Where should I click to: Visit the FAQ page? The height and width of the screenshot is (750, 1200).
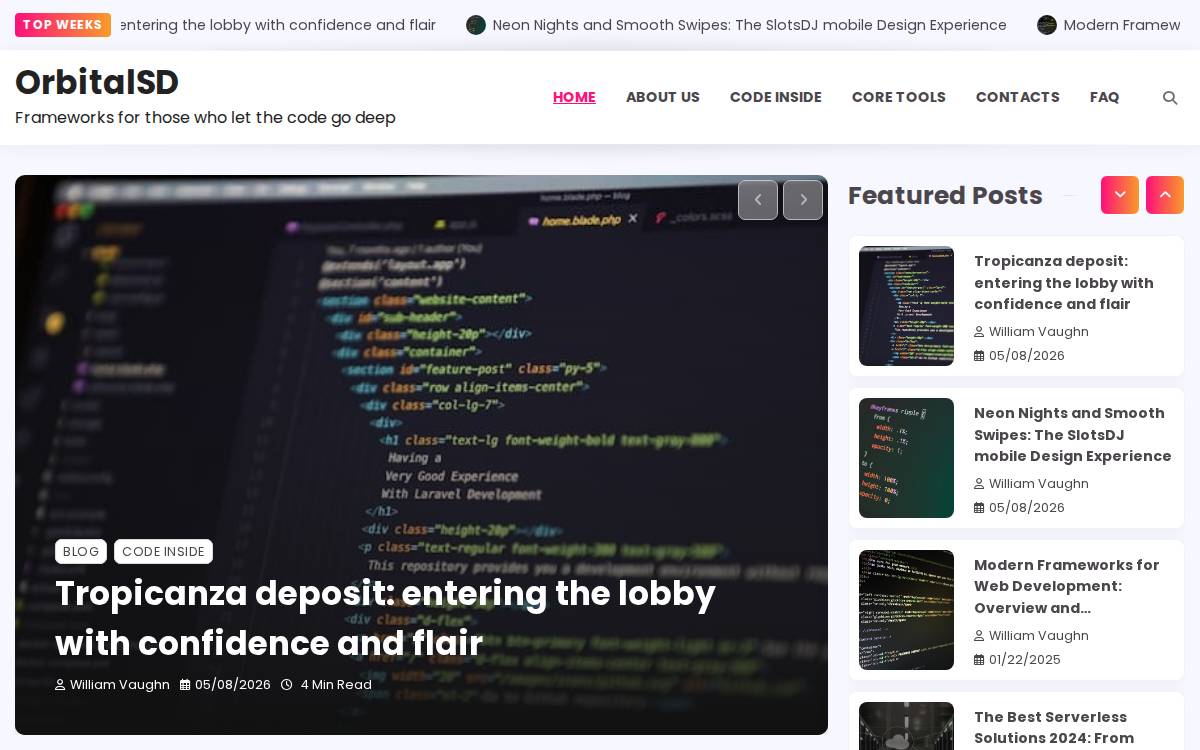pyautogui.click(x=1105, y=97)
